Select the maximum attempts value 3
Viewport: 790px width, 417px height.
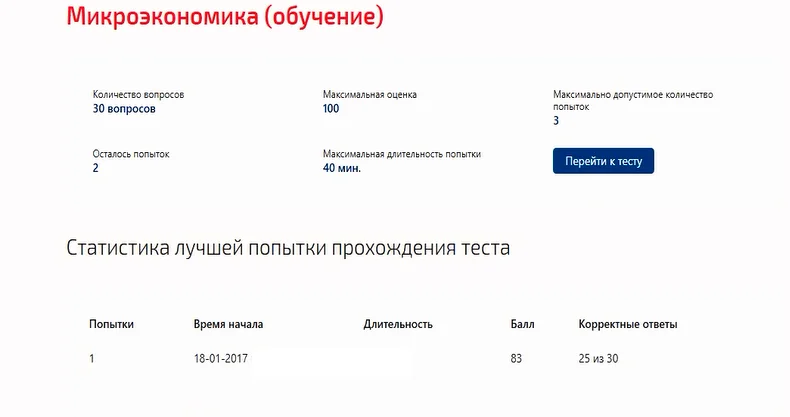pyautogui.click(x=556, y=121)
